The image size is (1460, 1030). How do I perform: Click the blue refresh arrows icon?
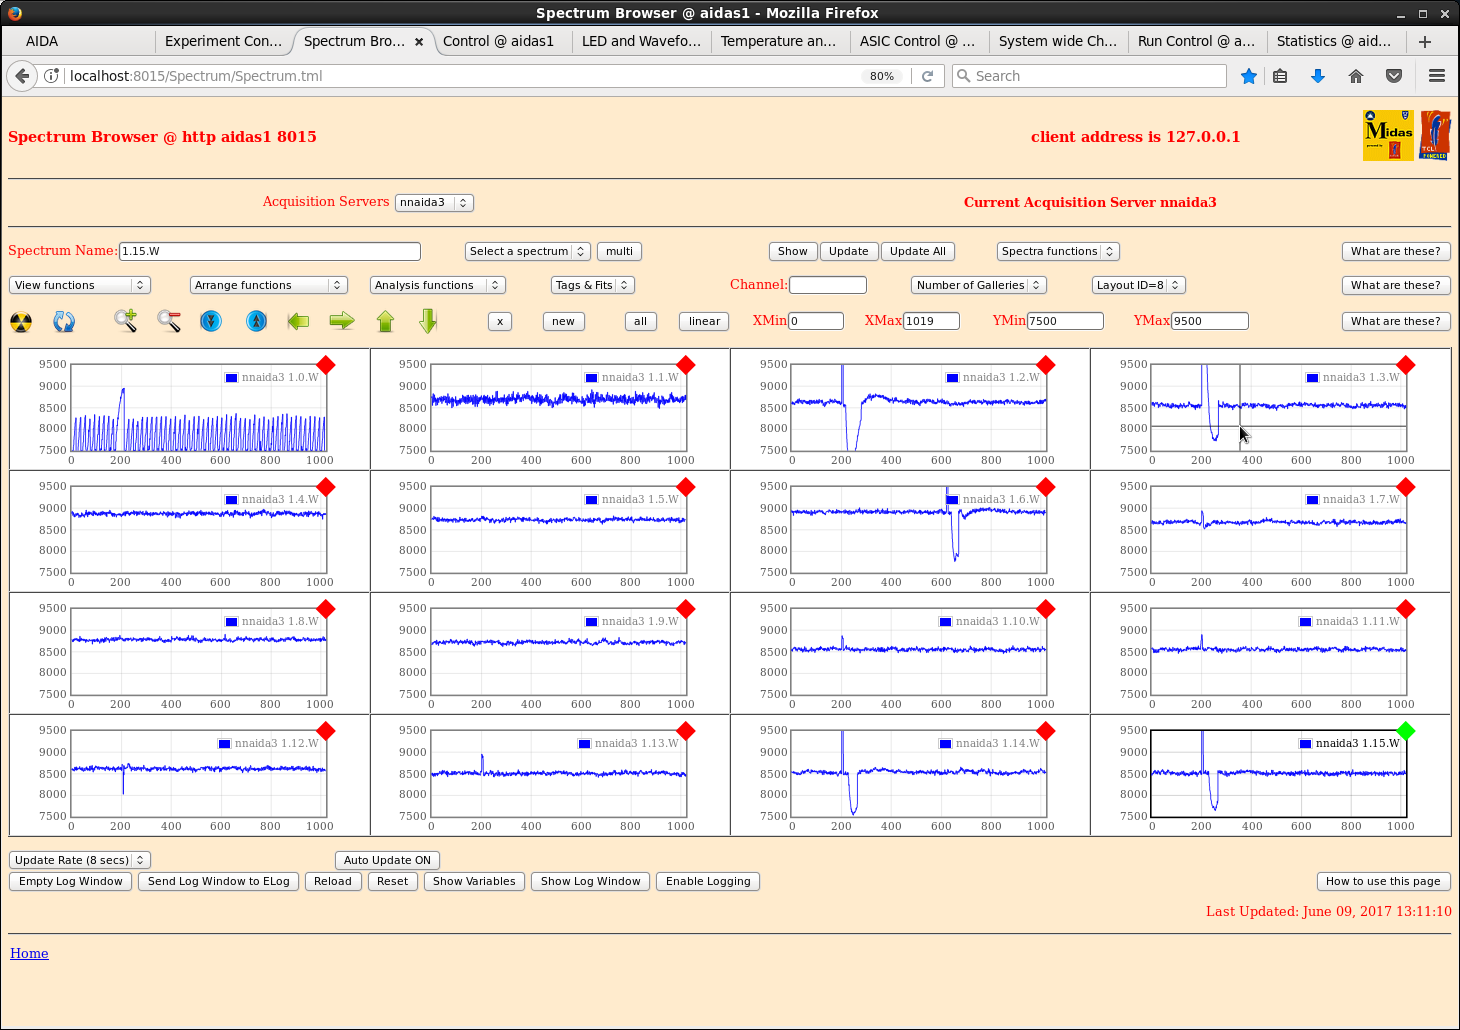[x=64, y=322]
